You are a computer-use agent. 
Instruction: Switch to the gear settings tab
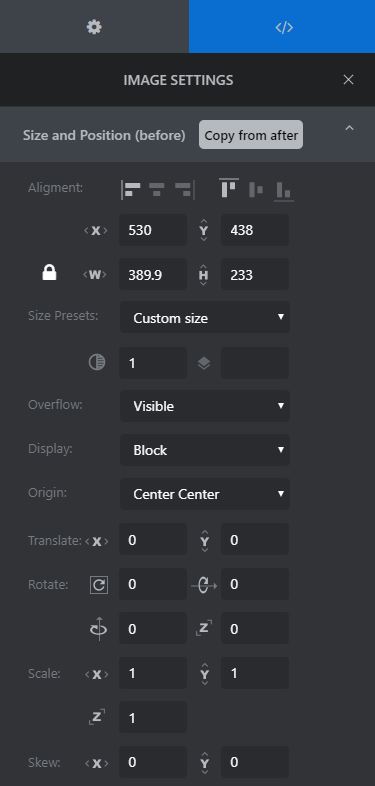pos(94,27)
